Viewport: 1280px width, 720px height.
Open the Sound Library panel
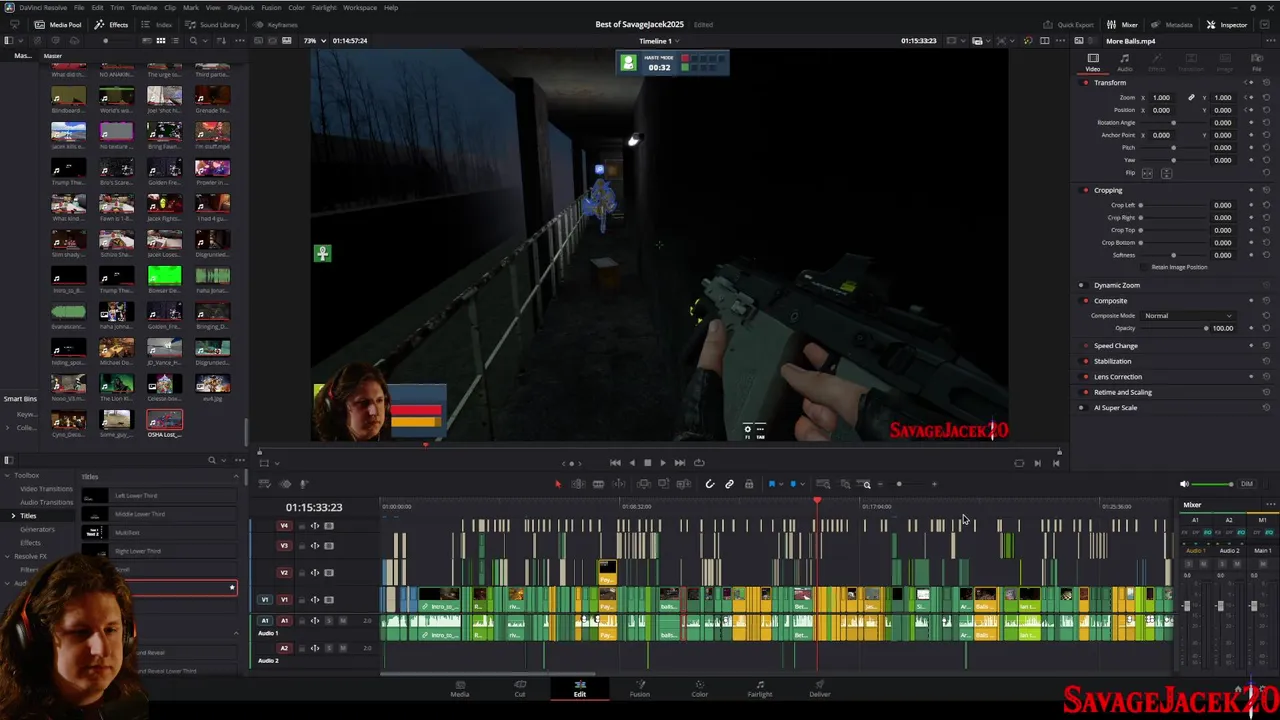click(212, 24)
